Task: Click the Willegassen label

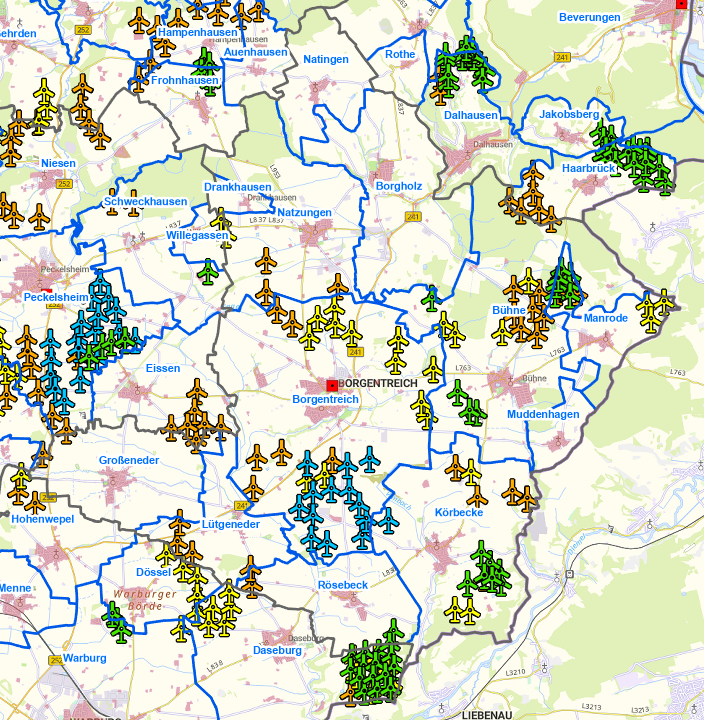Action: pos(197,236)
